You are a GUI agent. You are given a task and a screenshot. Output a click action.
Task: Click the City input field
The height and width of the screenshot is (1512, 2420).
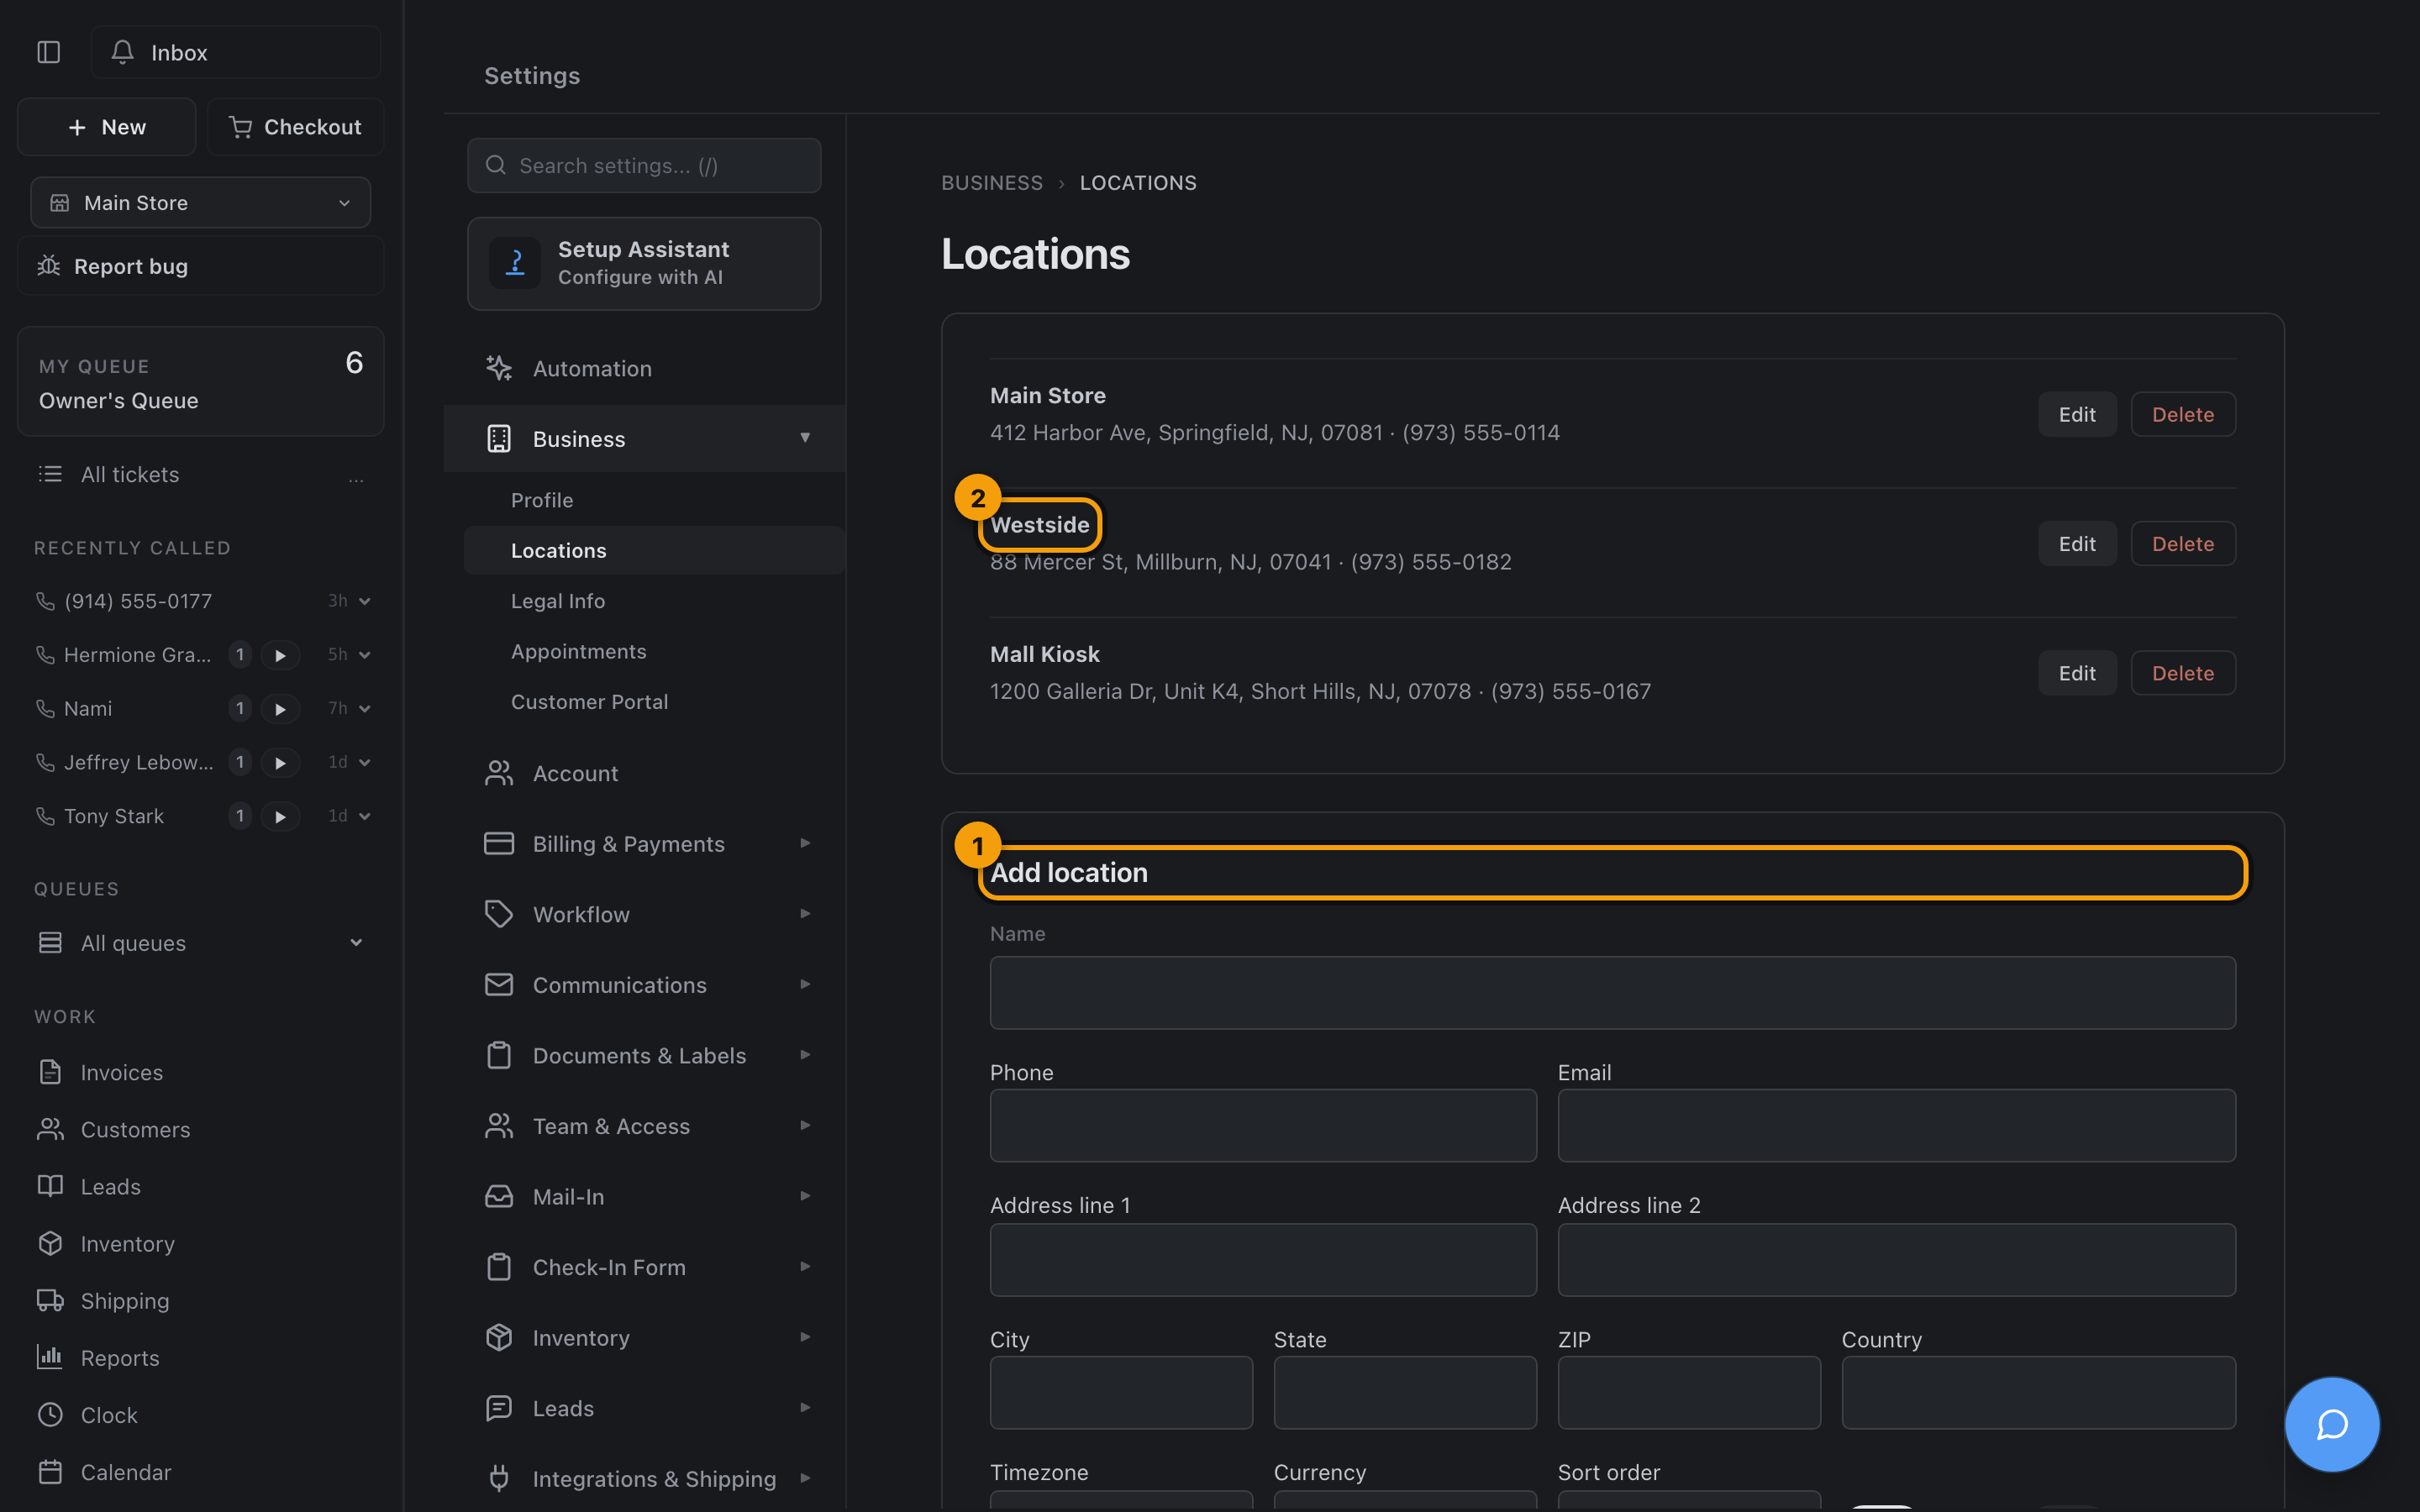pos(1121,1392)
